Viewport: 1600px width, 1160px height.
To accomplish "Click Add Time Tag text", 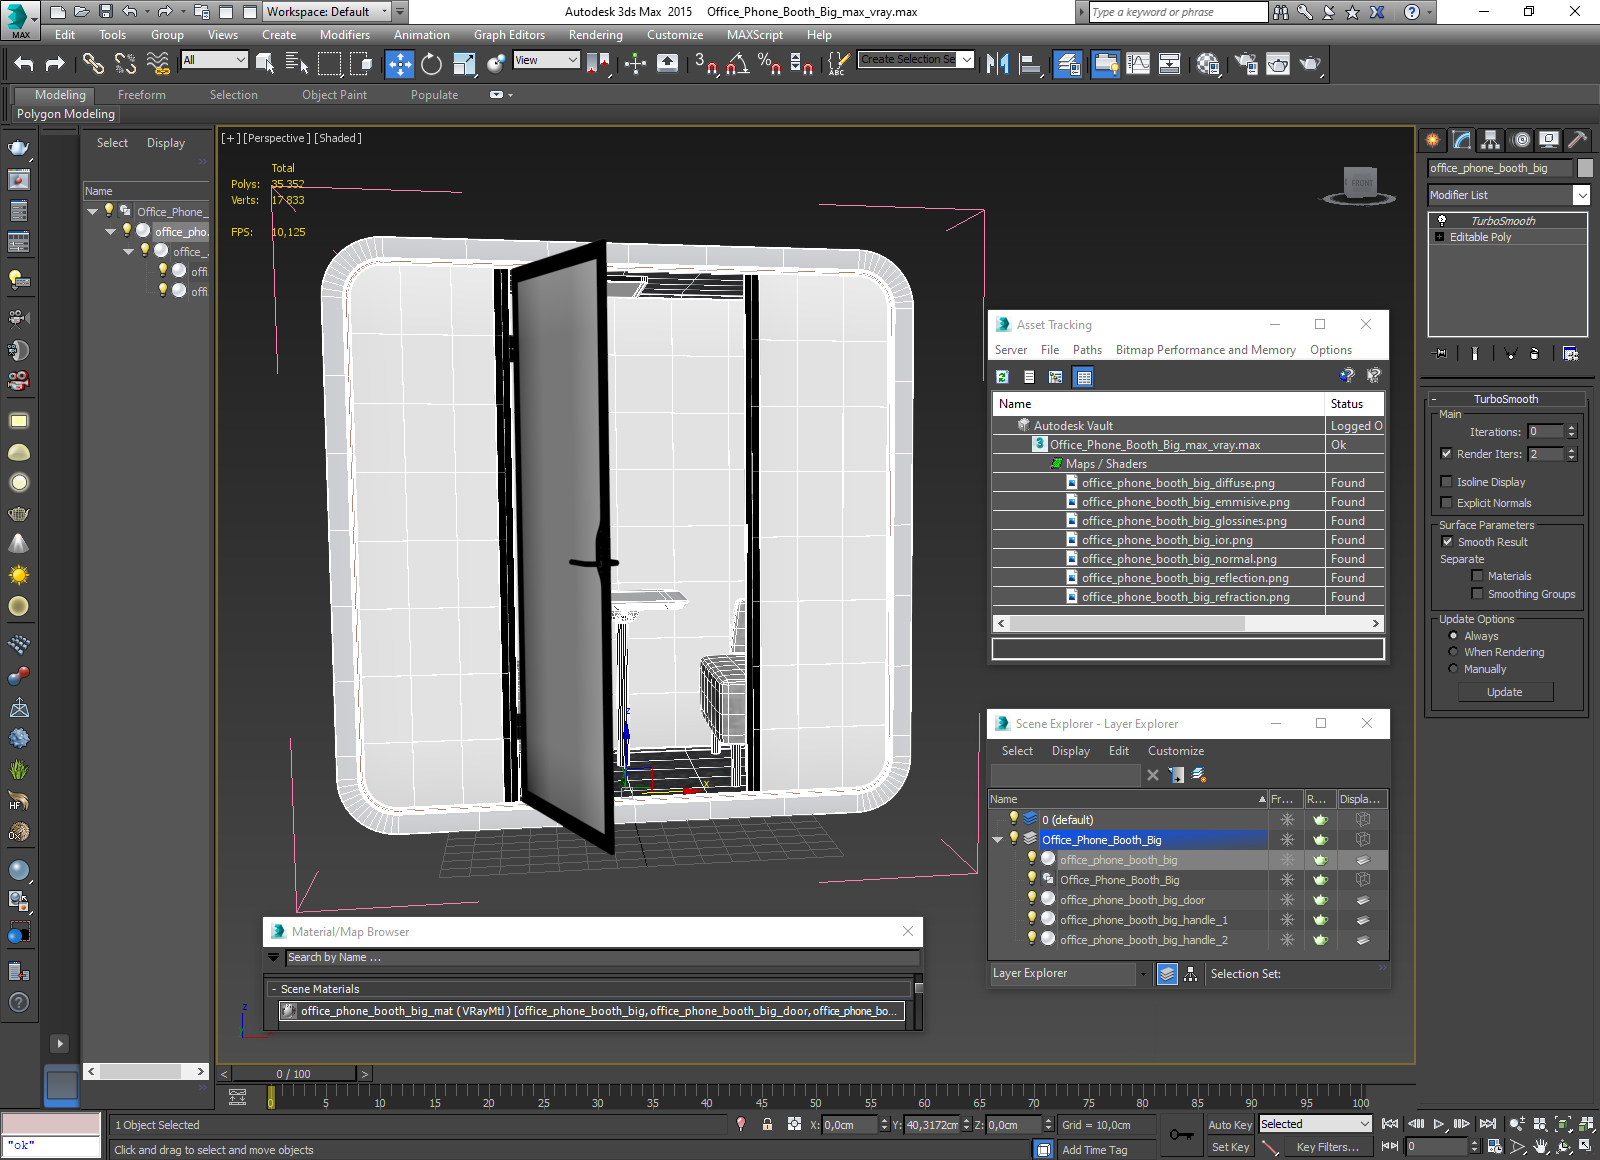I will click(1094, 1150).
